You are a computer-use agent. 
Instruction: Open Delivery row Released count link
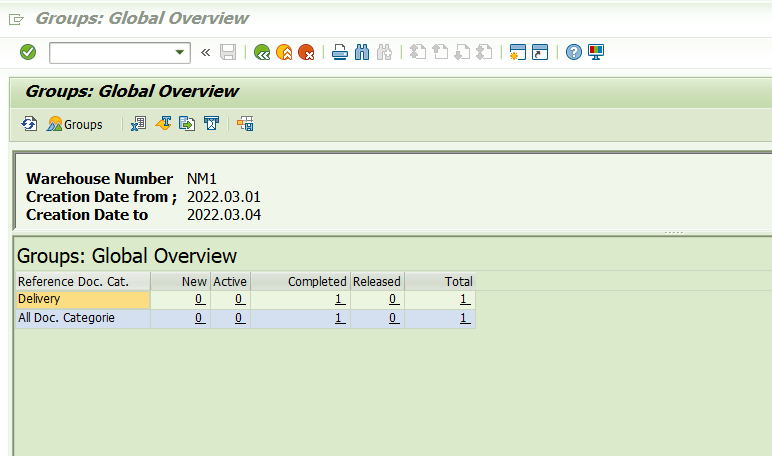393,299
